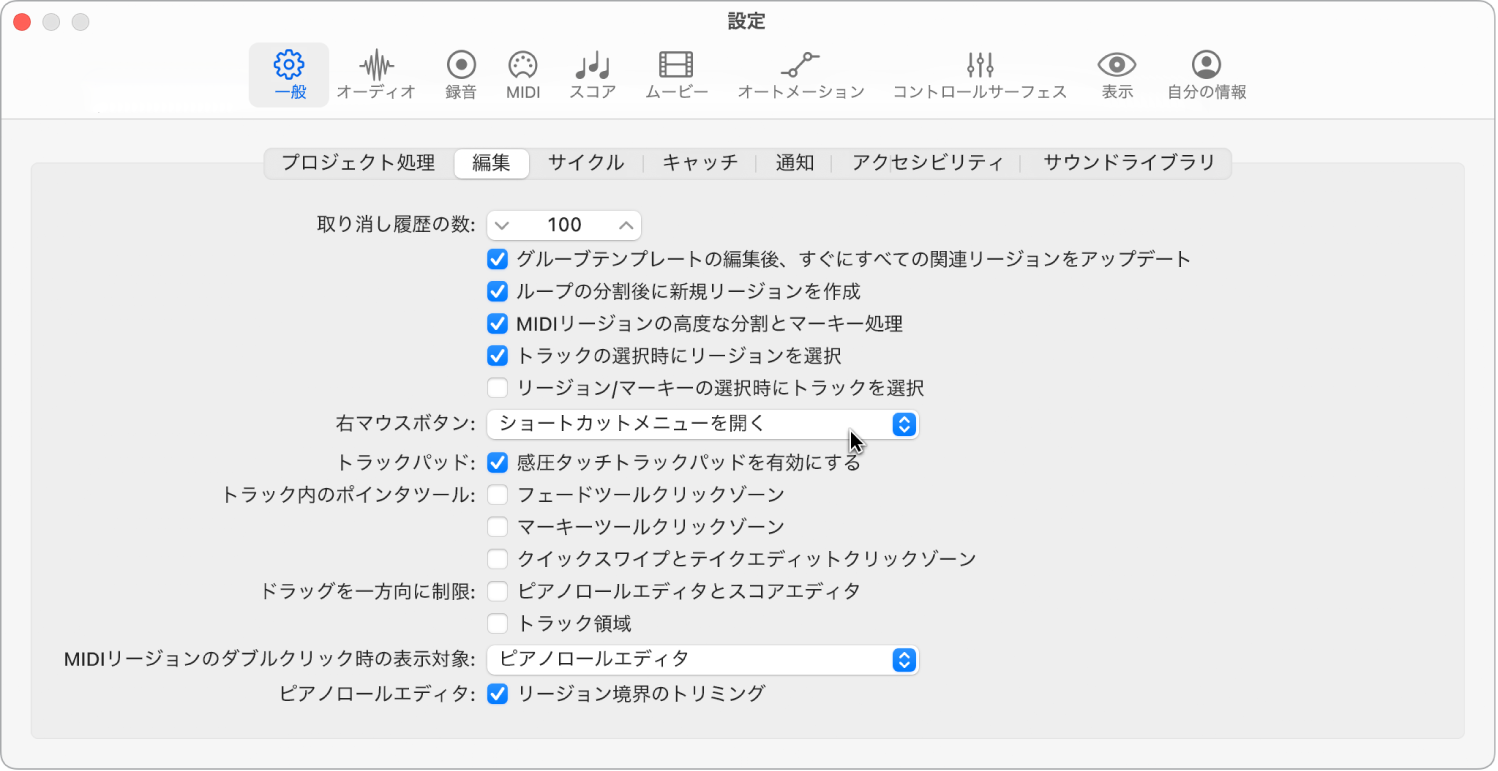Image resolution: width=1498 pixels, height=771 pixels.
Task: Disable ループの分割後に新規リージョンを作成
Action: [x=498, y=290]
